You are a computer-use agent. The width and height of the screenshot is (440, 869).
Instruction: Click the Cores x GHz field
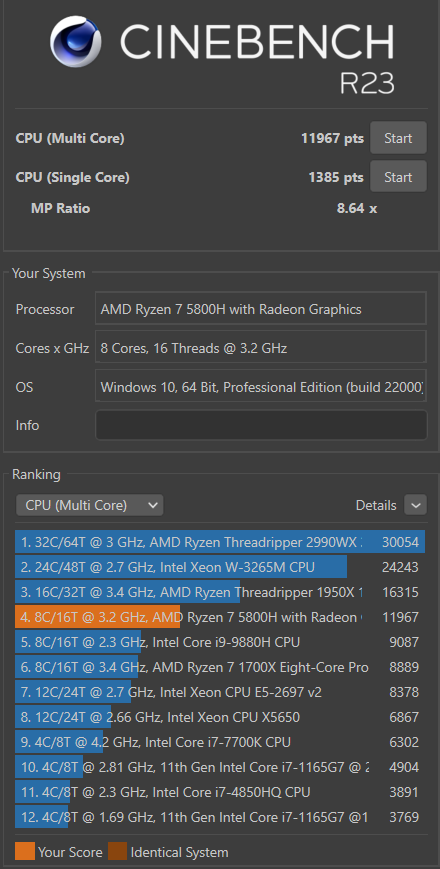pyautogui.click(x=261, y=347)
